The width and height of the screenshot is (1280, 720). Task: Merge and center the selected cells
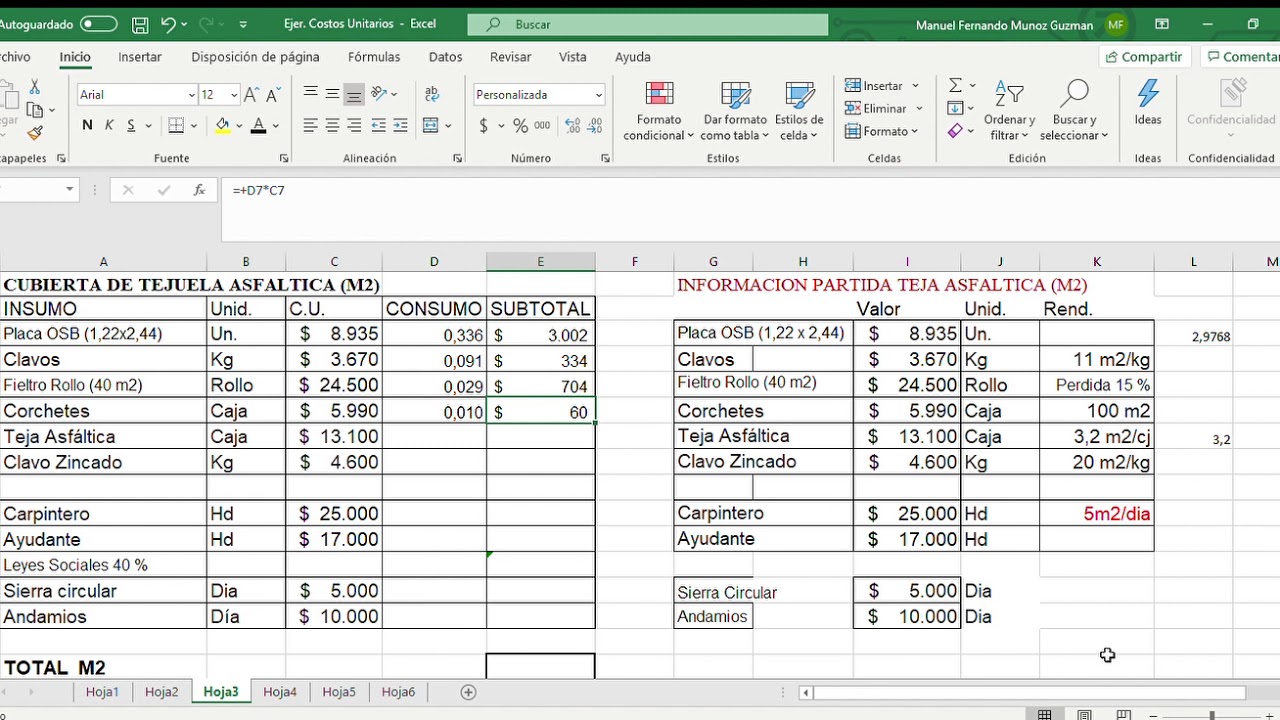pyautogui.click(x=431, y=125)
